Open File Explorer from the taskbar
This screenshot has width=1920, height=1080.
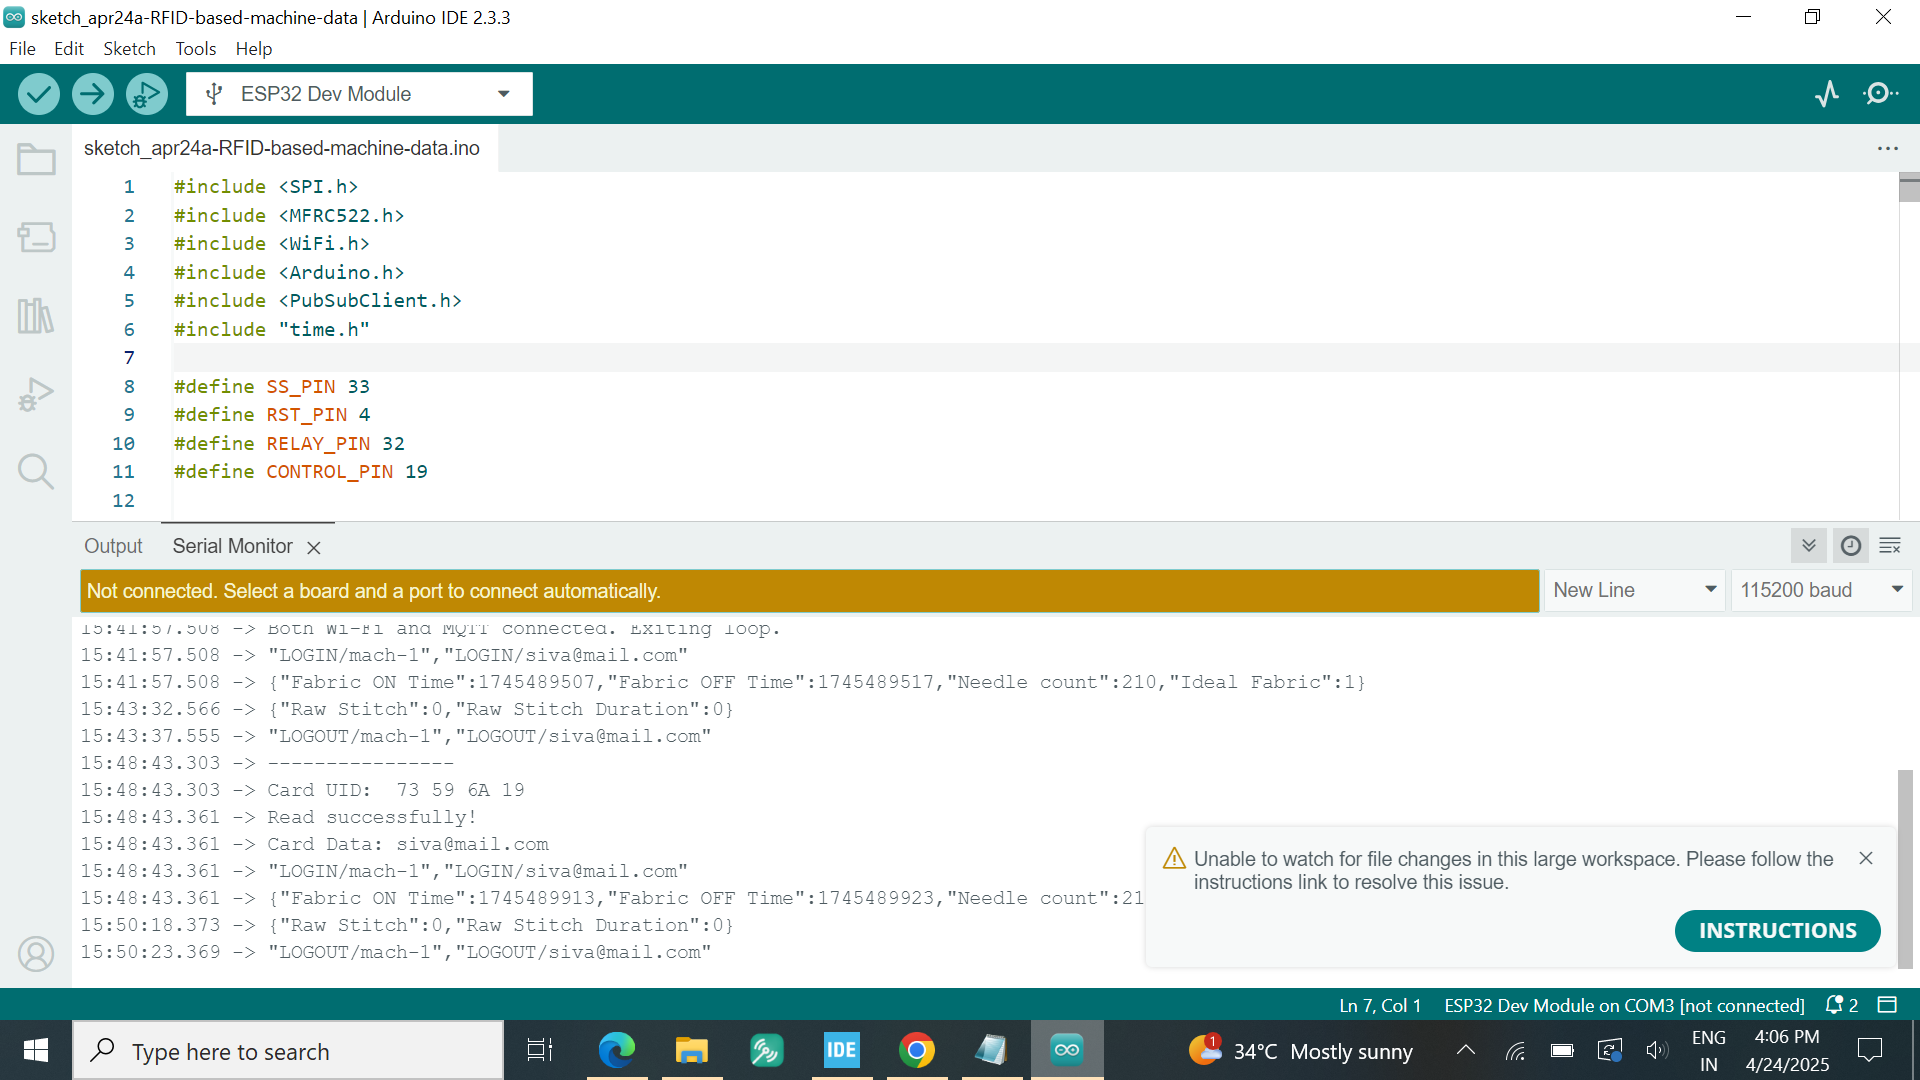(x=691, y=1051)
